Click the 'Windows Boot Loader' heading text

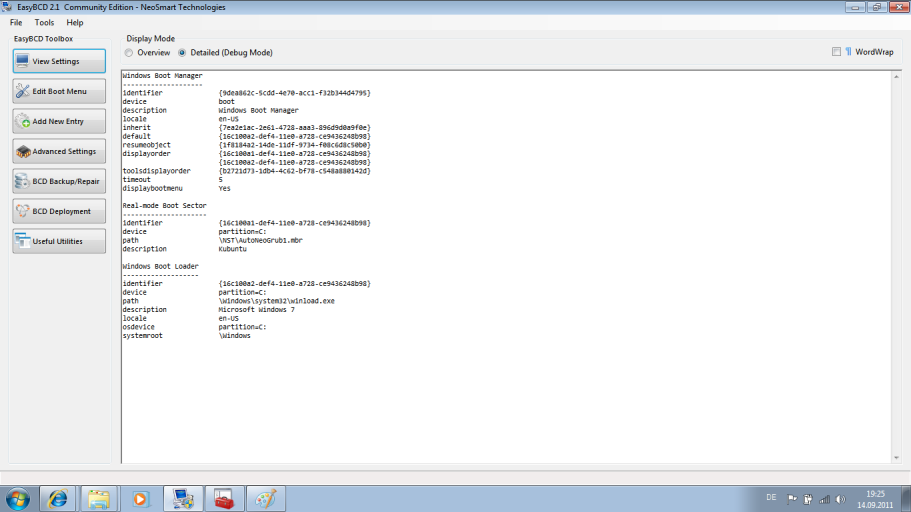coord(160,266)
